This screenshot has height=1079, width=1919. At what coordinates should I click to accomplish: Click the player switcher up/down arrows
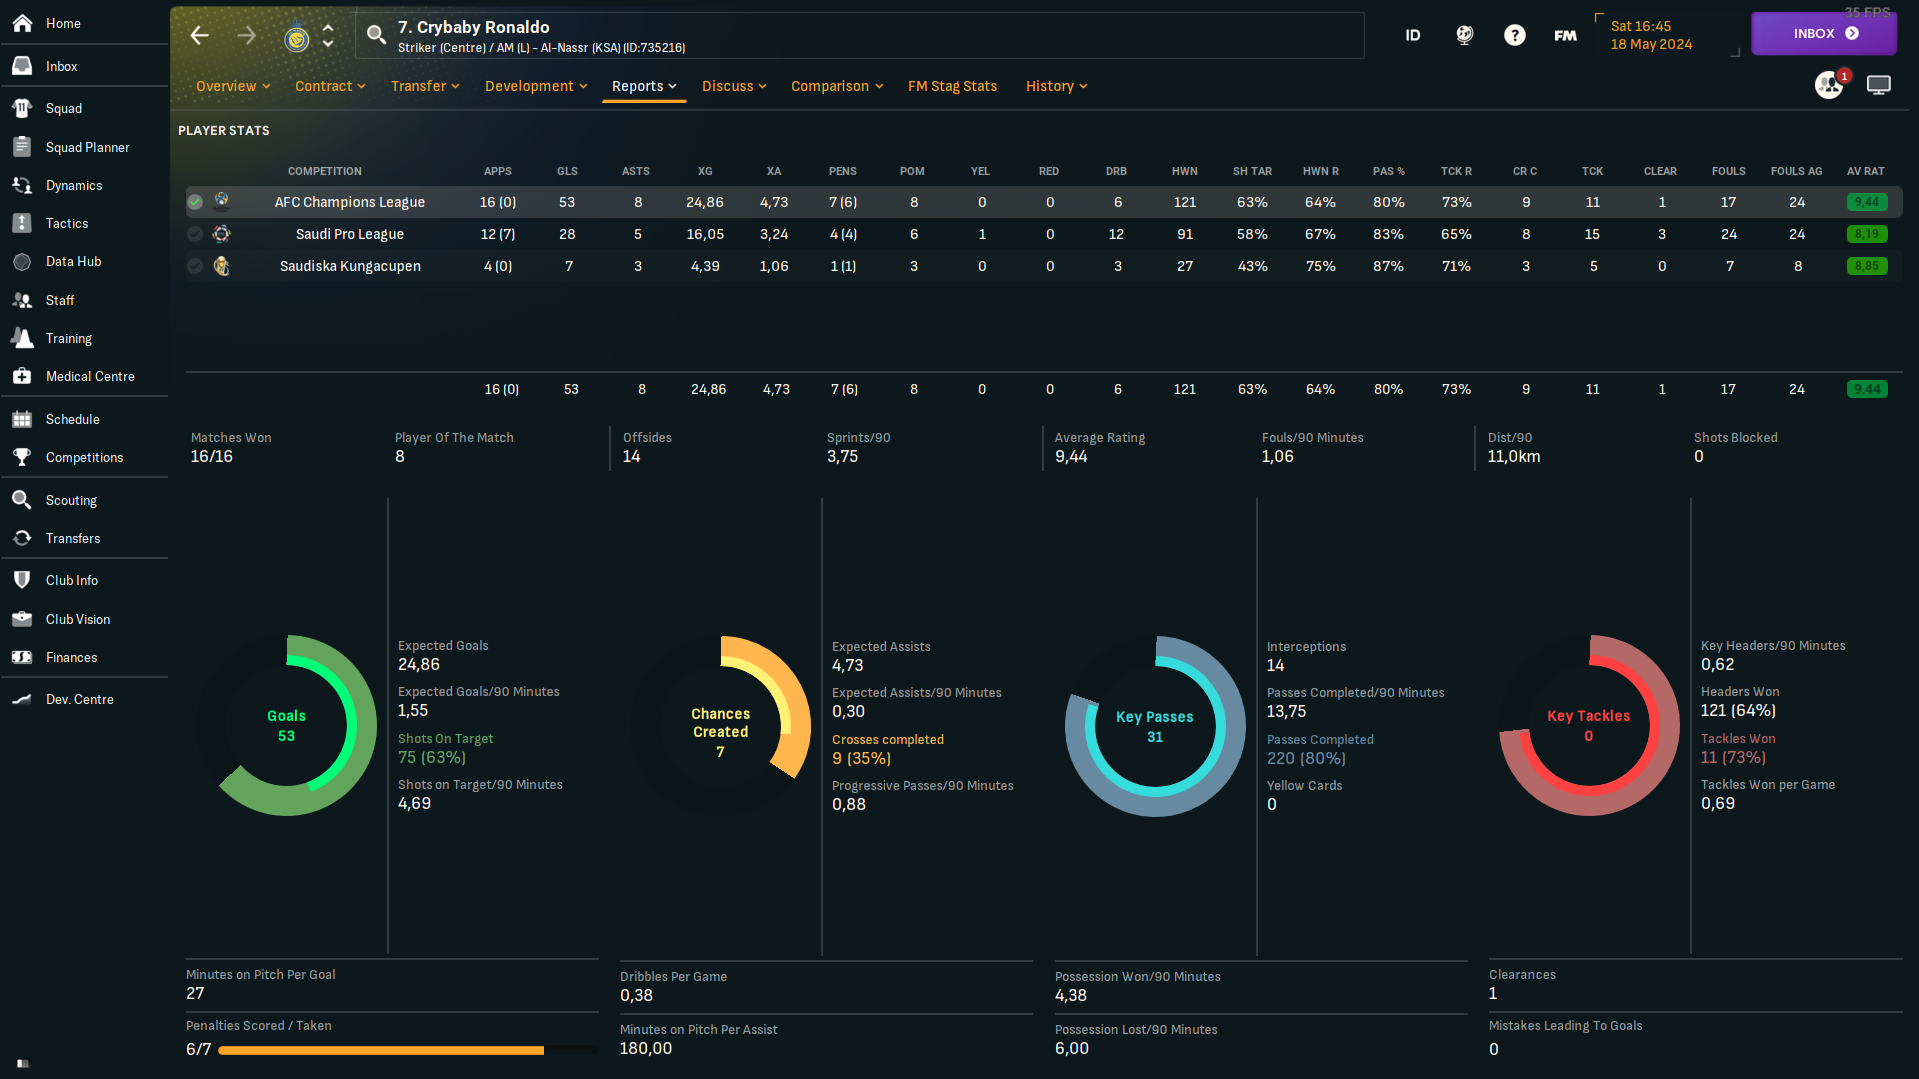[328, 36]
